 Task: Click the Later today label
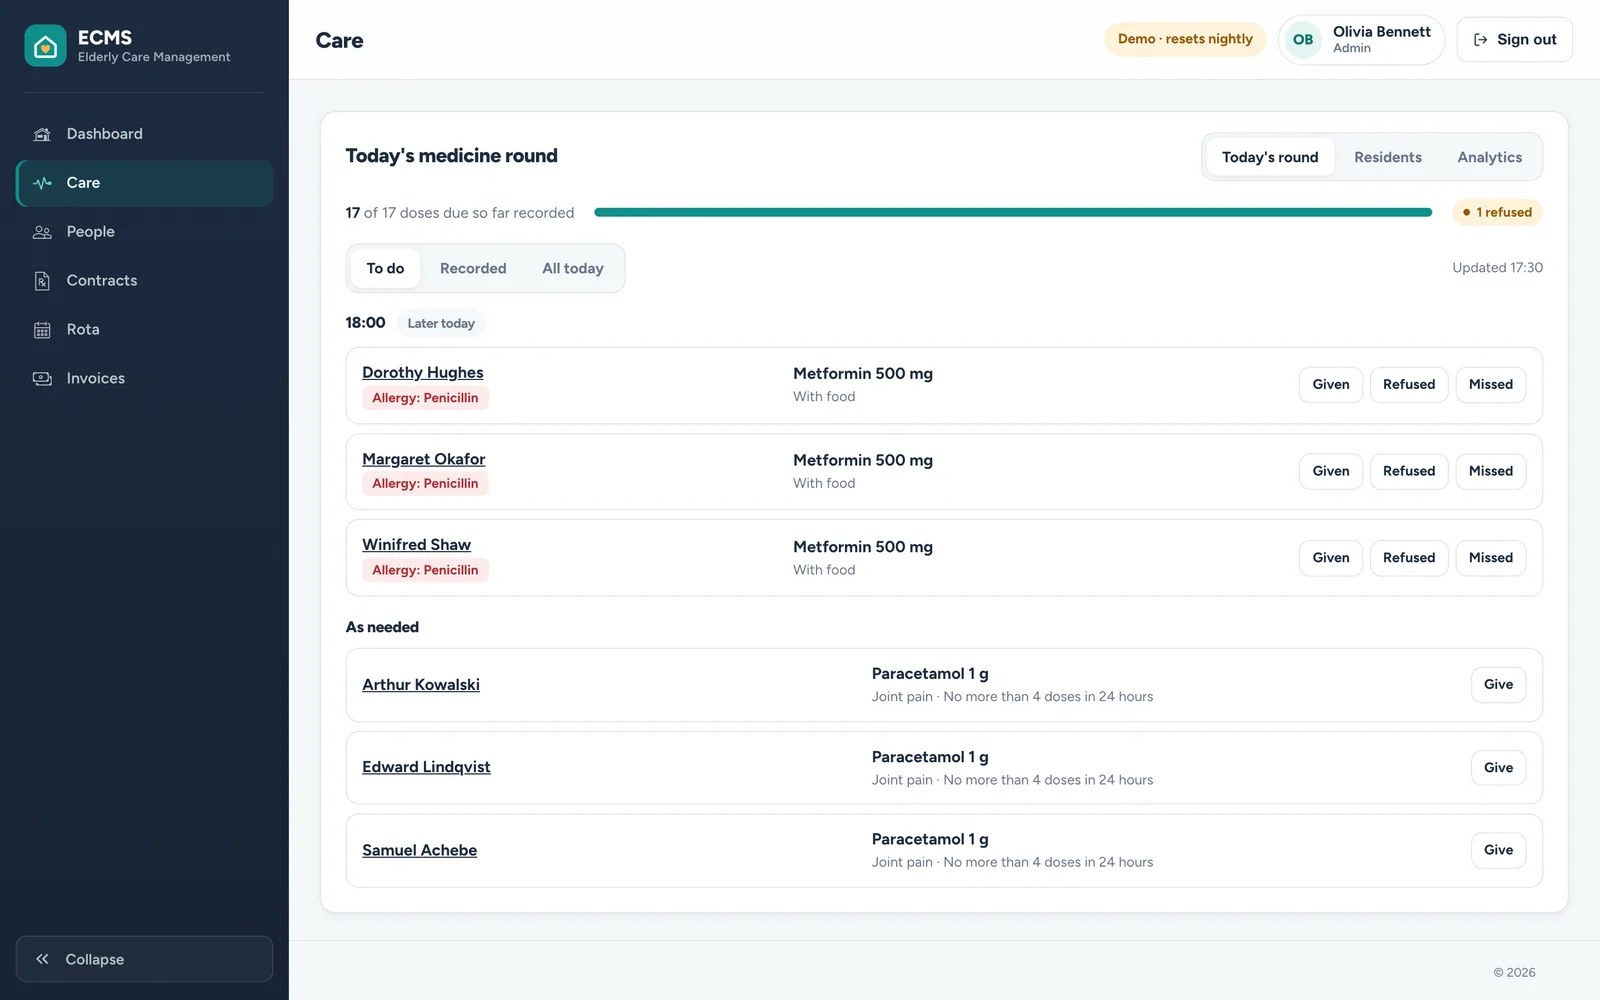(x=441, y=323)
